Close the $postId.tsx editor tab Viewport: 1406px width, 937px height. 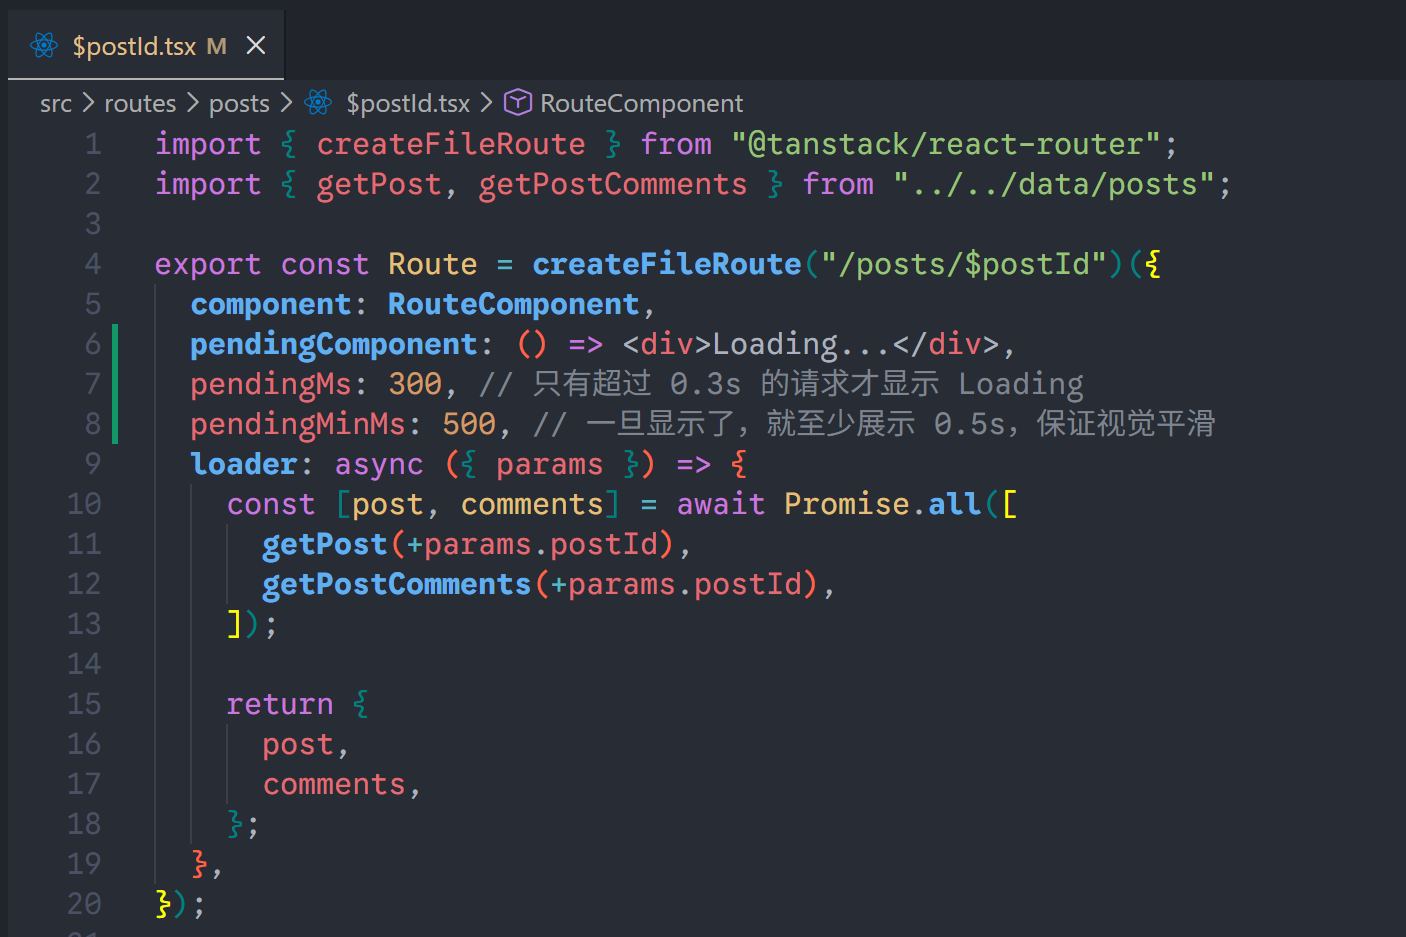point(256,46)
